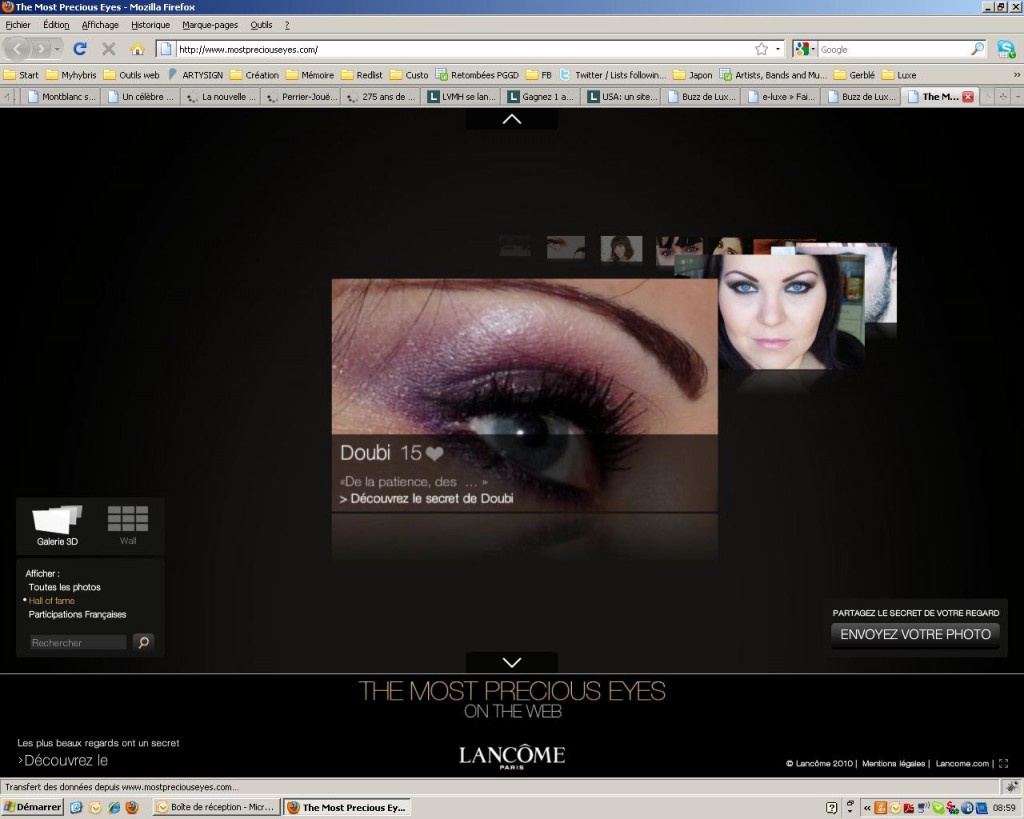Open the Mentions légales link

[893, 763]
